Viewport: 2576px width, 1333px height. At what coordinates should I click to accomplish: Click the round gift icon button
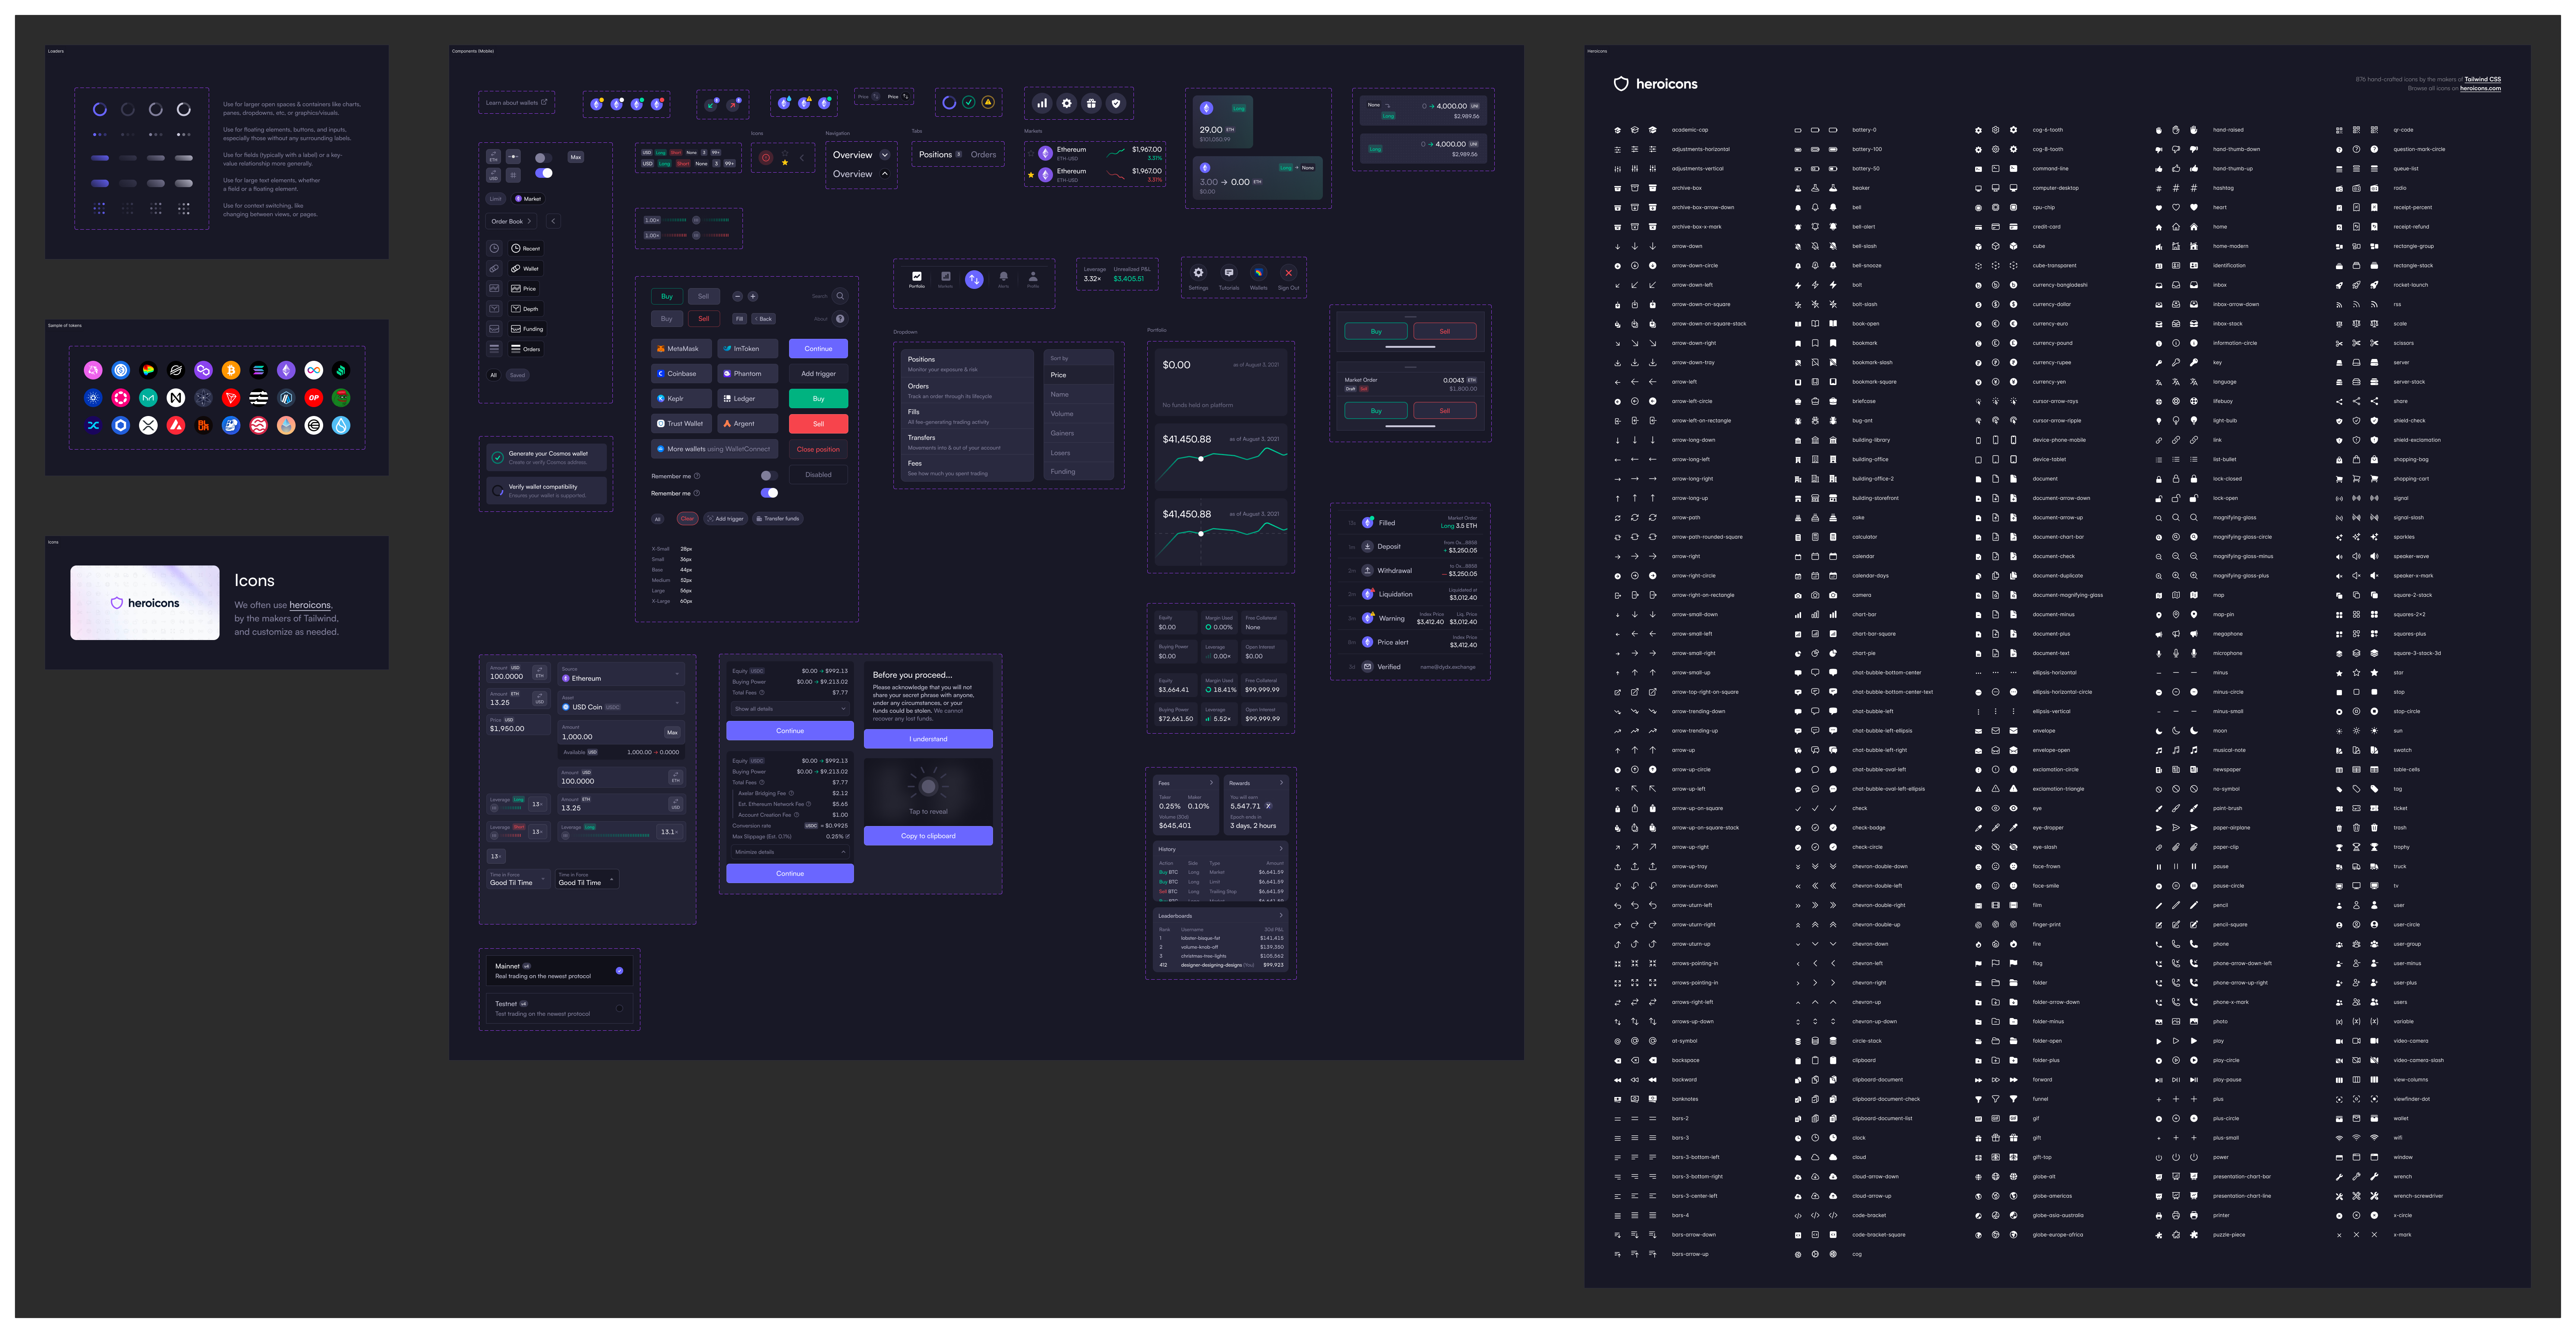click(x=1091, y=103)
